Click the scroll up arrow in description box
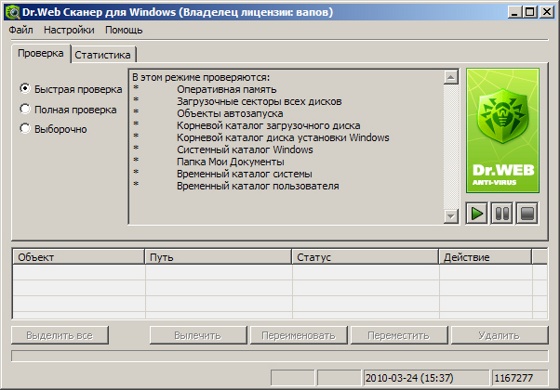The height and width of the screenshot is (390, 560). [x=451, y=77]
